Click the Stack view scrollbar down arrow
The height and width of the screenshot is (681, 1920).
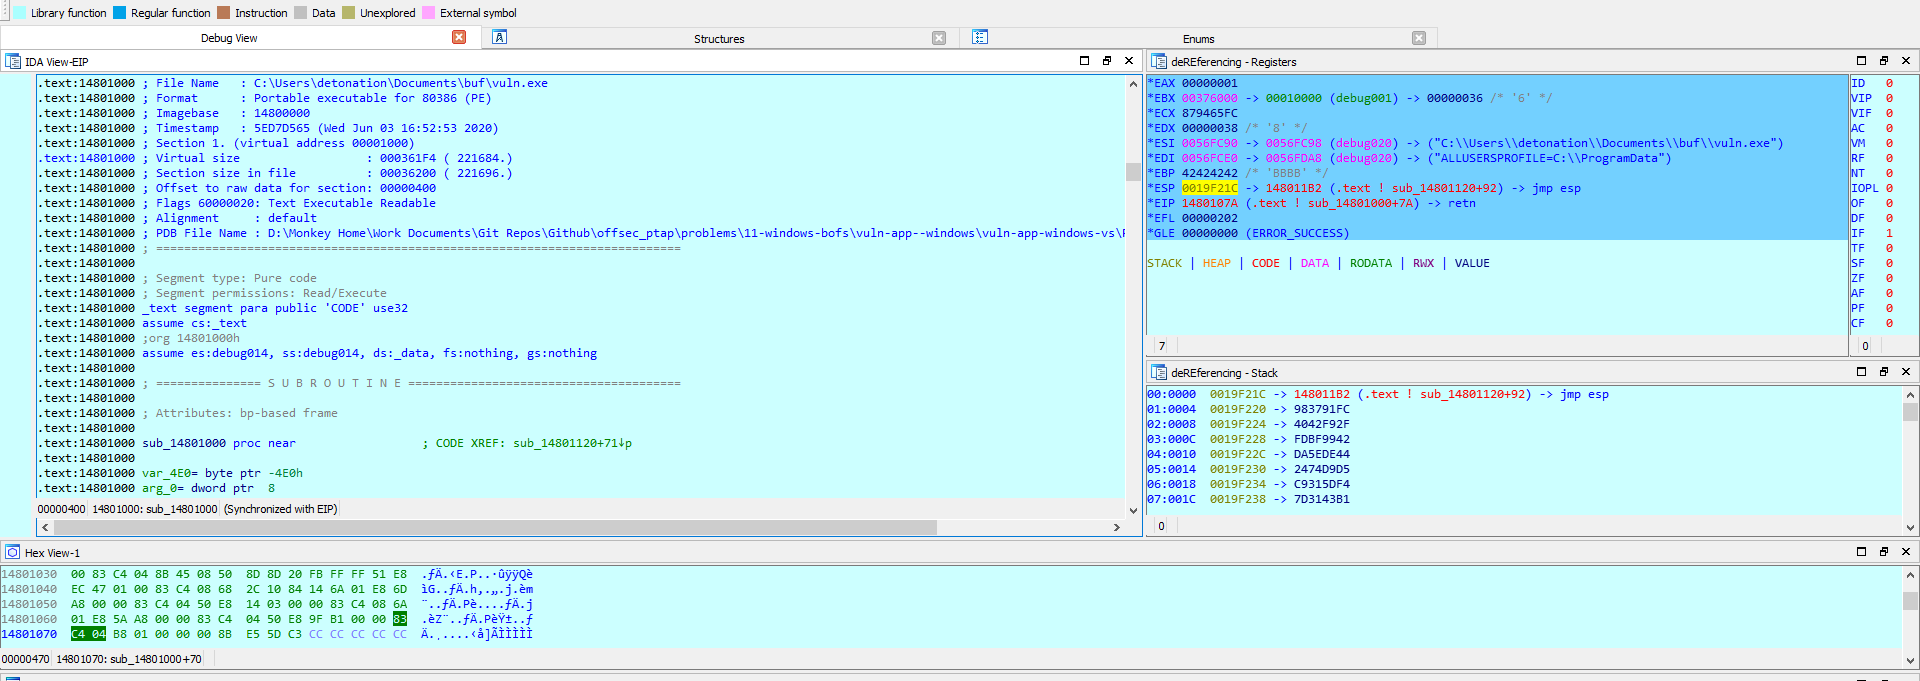pos(1910,527)
